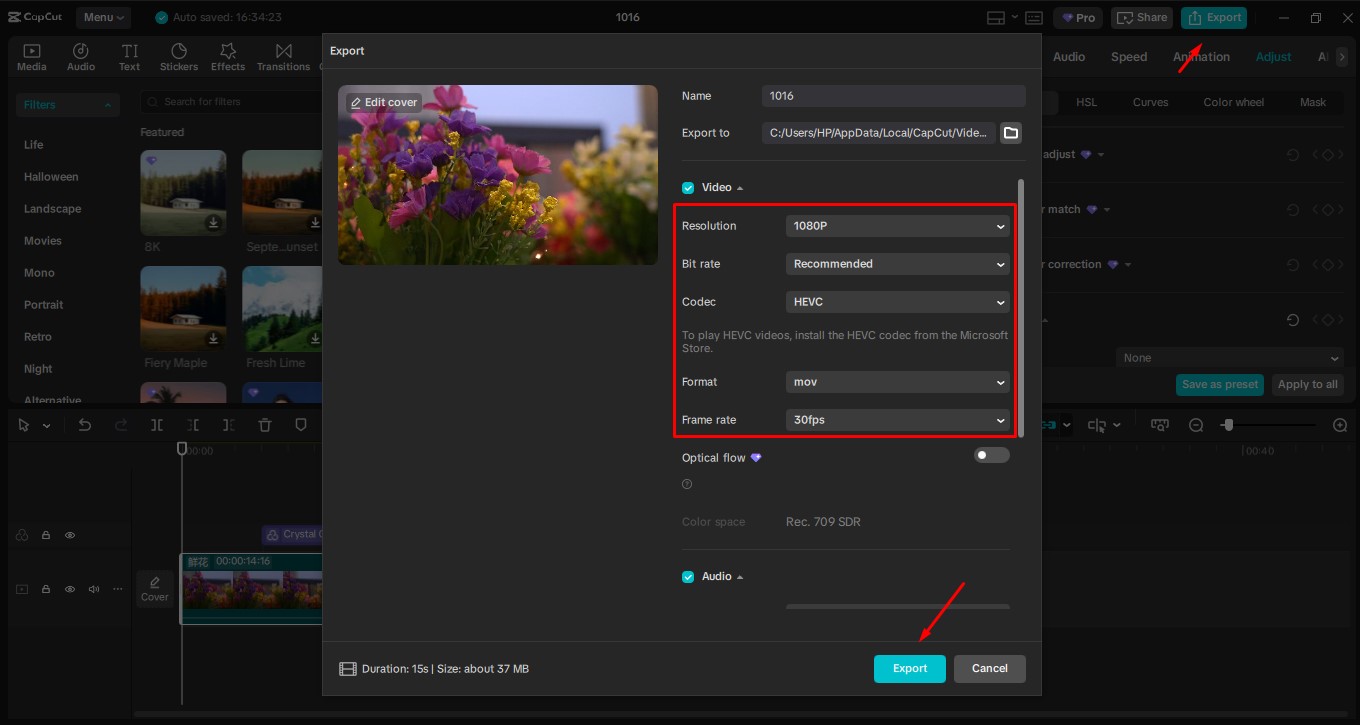Open the Codec dropdown showing HEVC

coord(897,301)
